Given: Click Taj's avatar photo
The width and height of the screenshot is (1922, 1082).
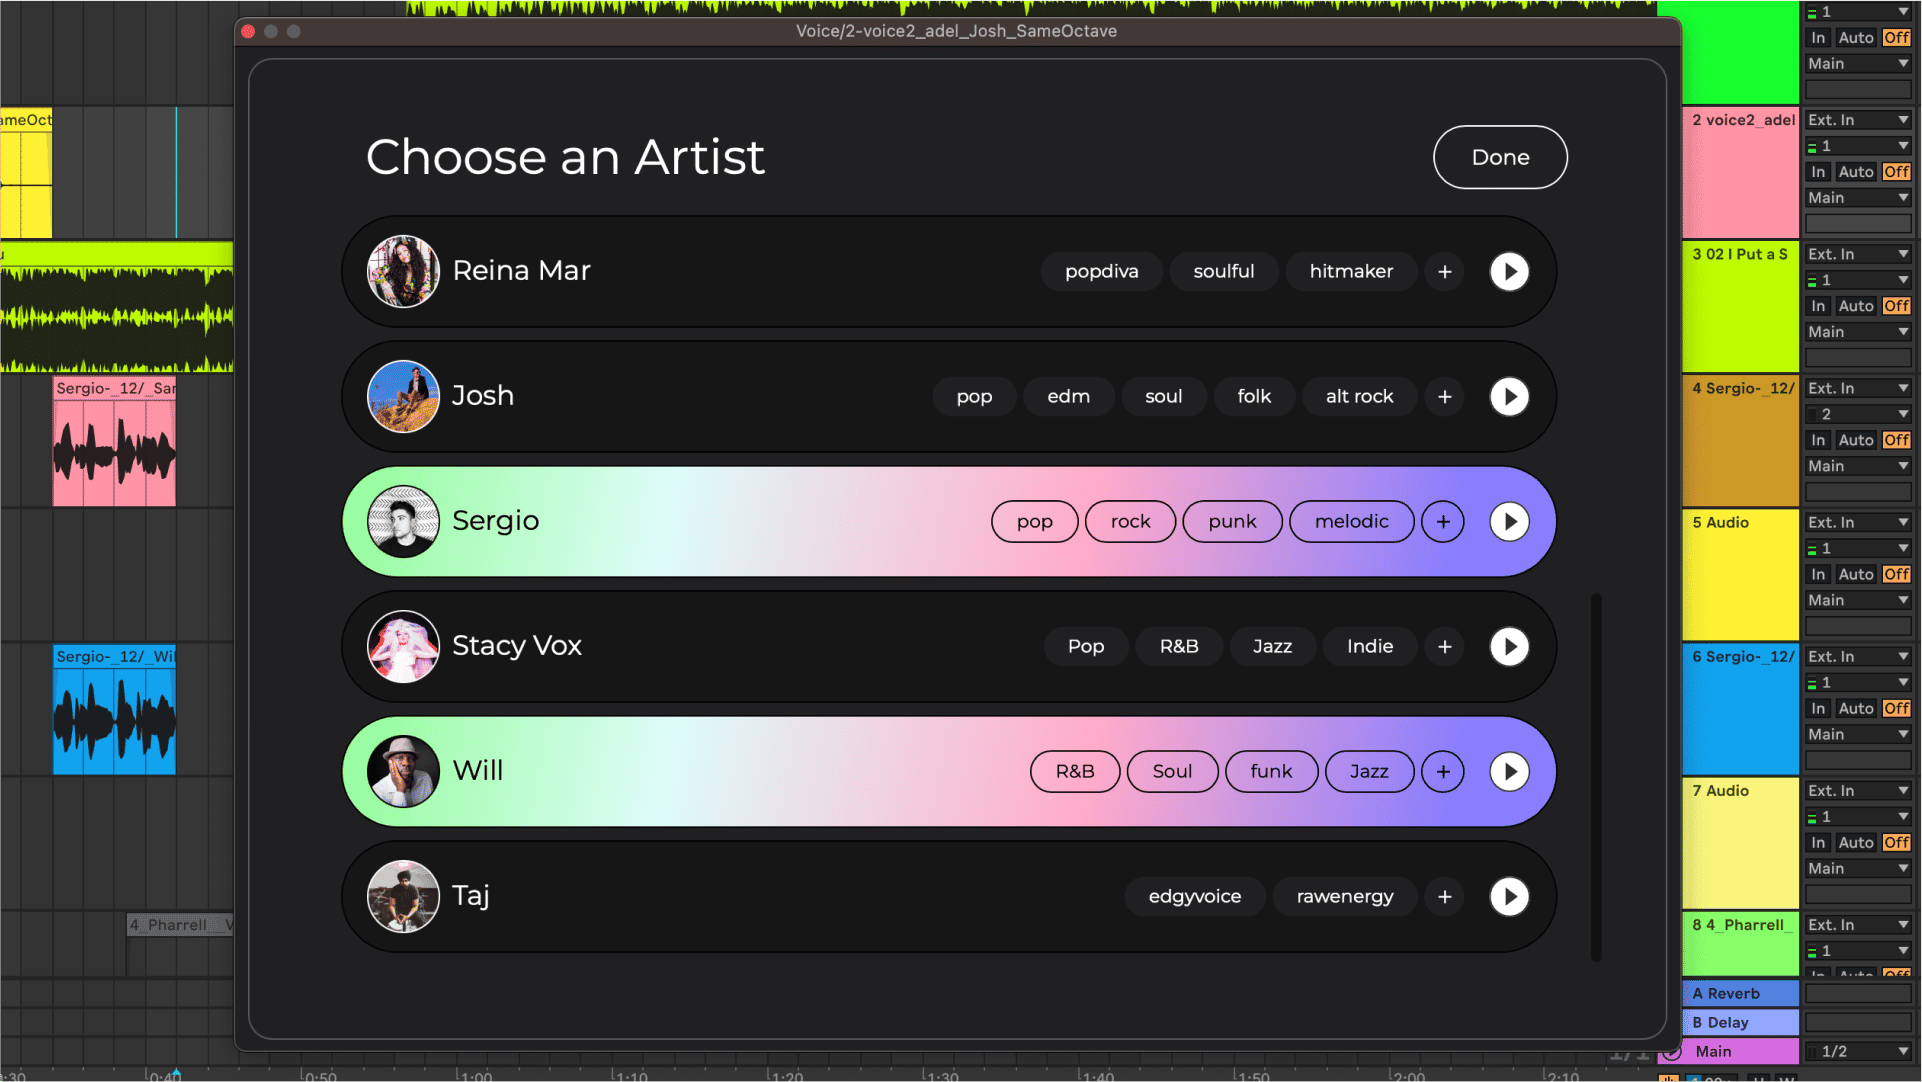Looking at the screenshot, I should pos(403,896).
